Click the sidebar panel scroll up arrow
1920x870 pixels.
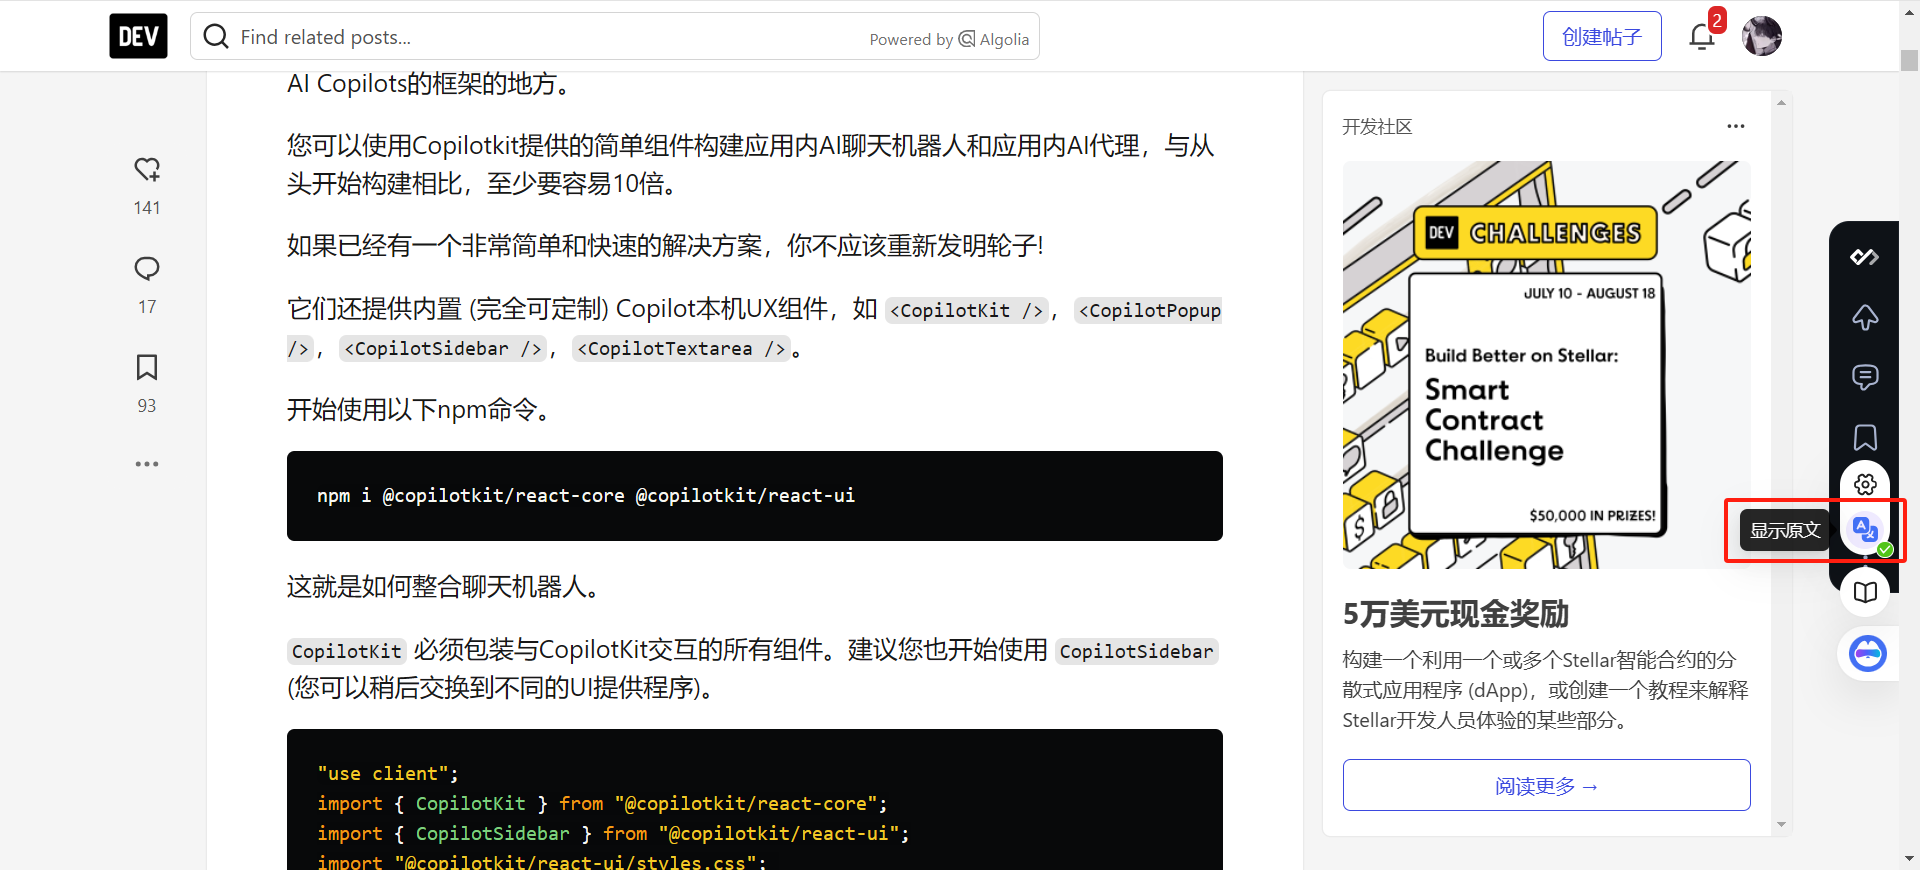pyautogui.click(x=1781, y=103)
